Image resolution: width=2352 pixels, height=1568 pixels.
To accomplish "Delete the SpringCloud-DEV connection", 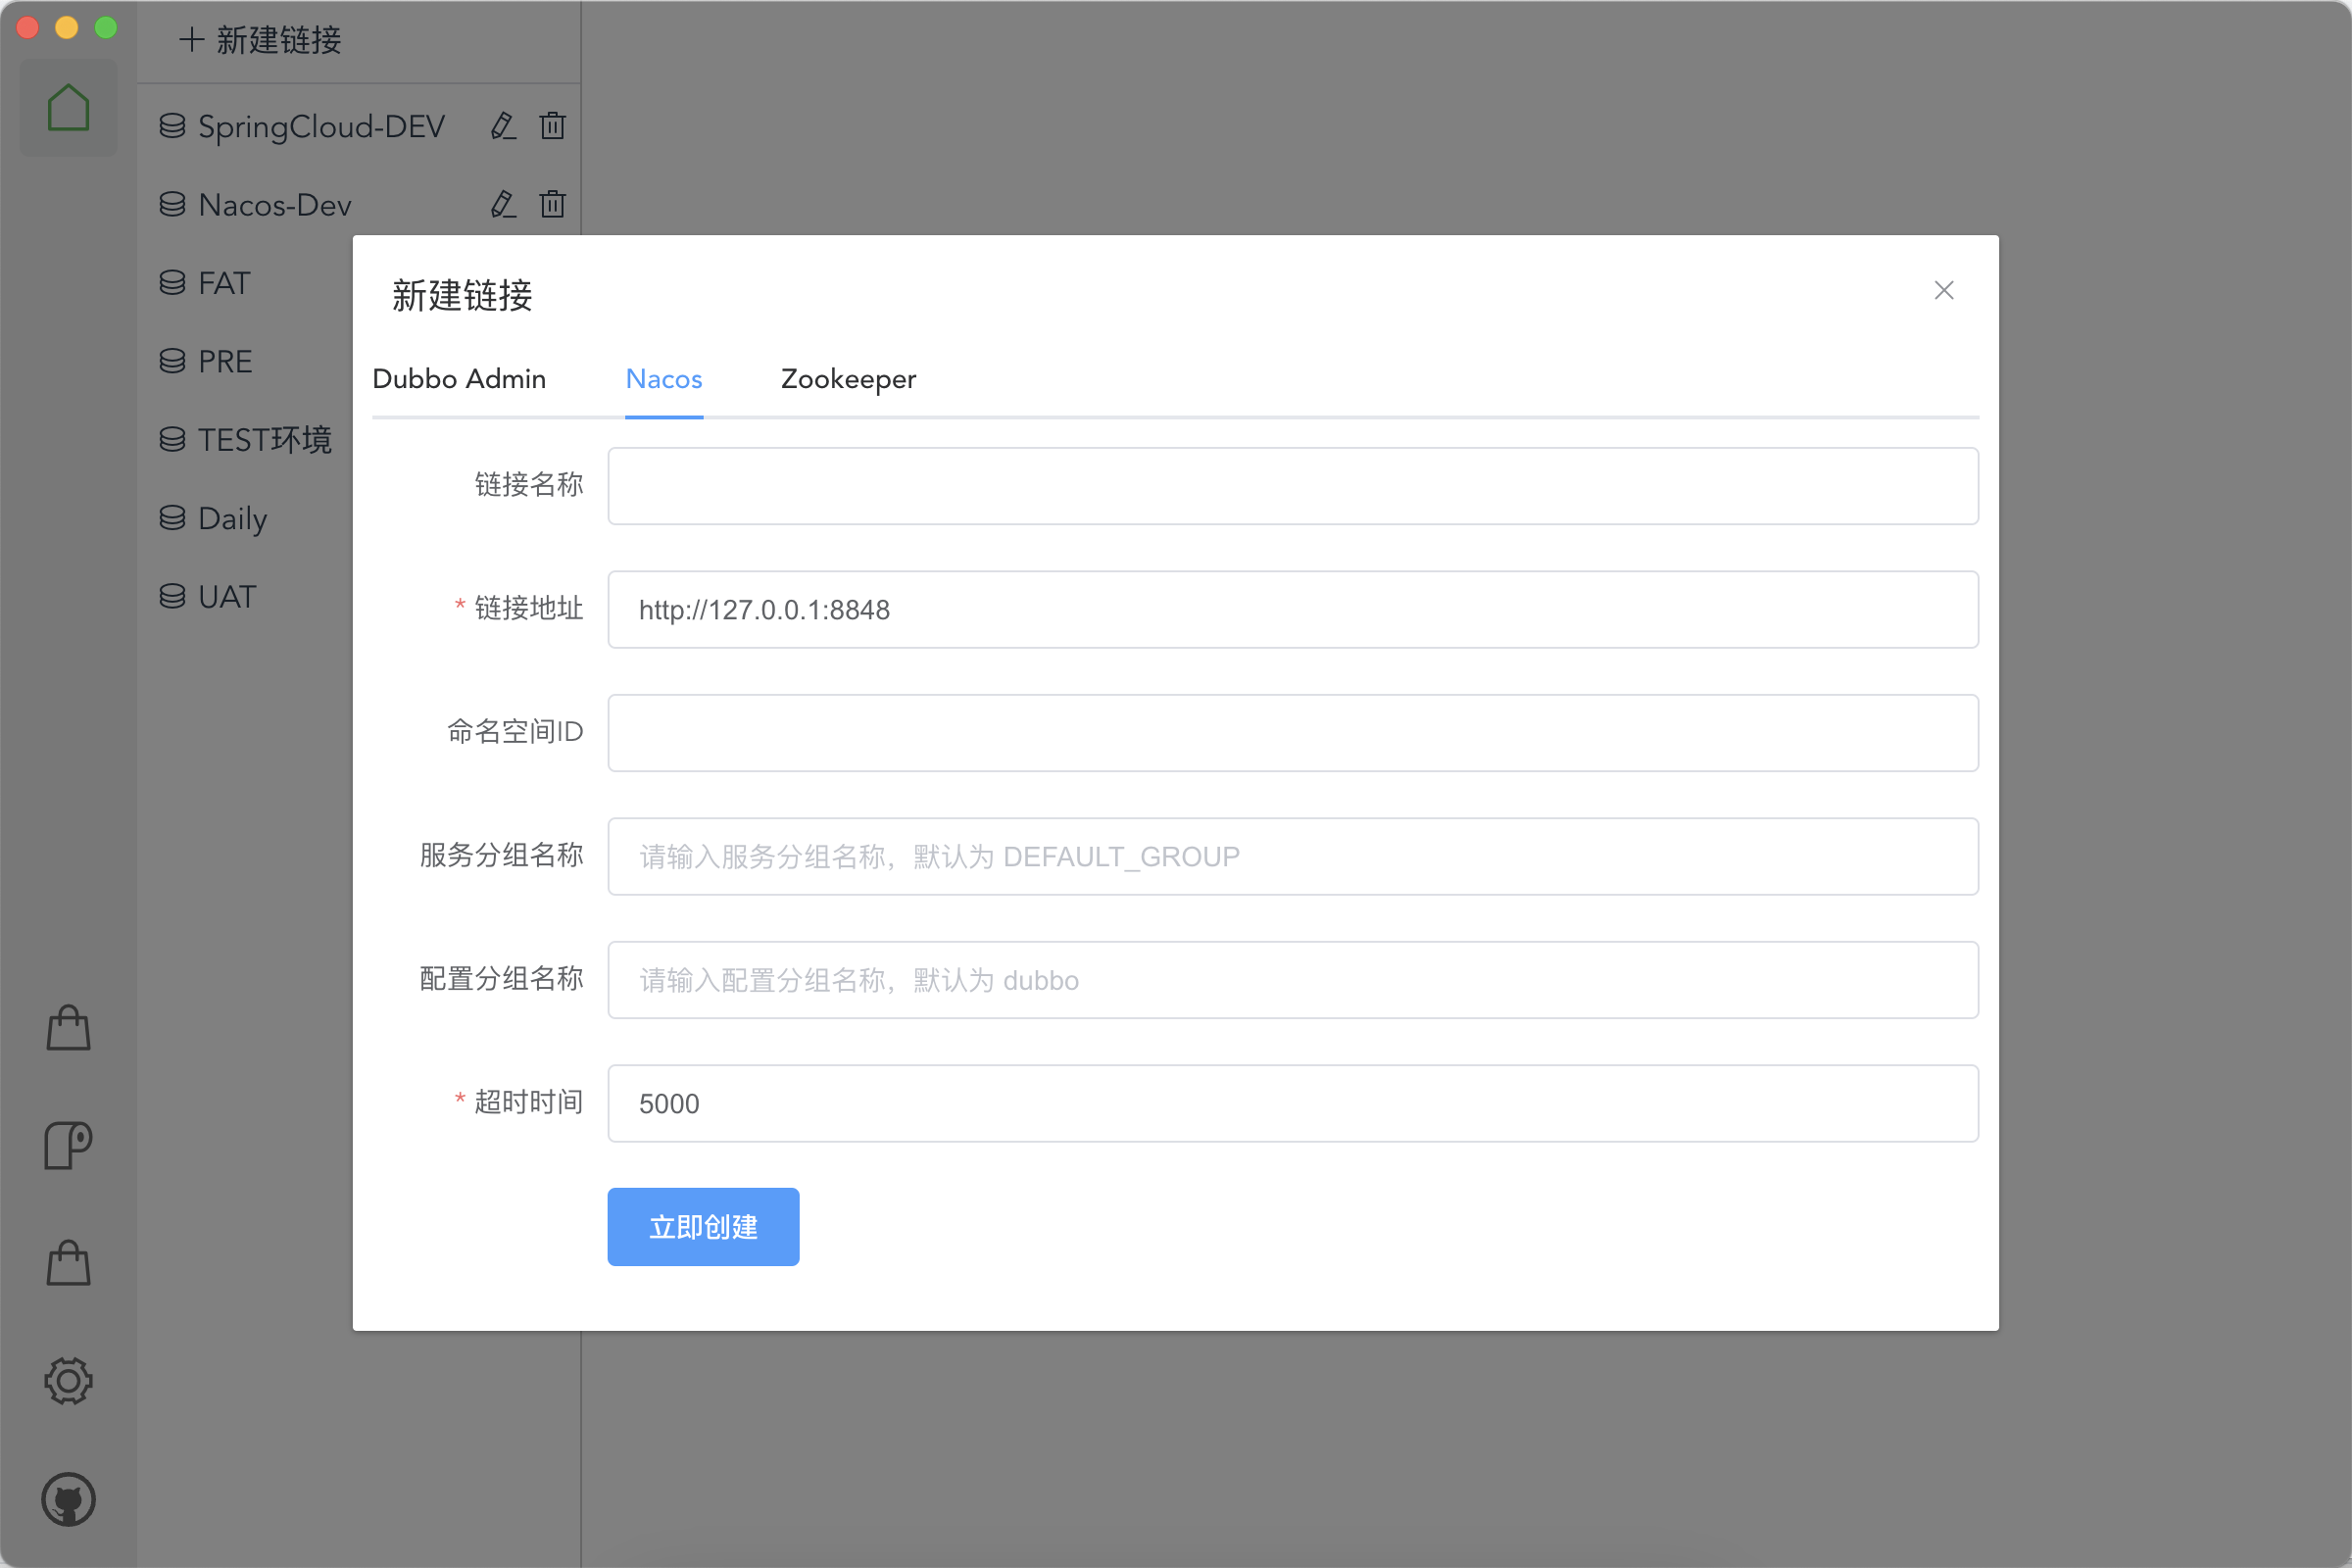I will pos(552,126).
